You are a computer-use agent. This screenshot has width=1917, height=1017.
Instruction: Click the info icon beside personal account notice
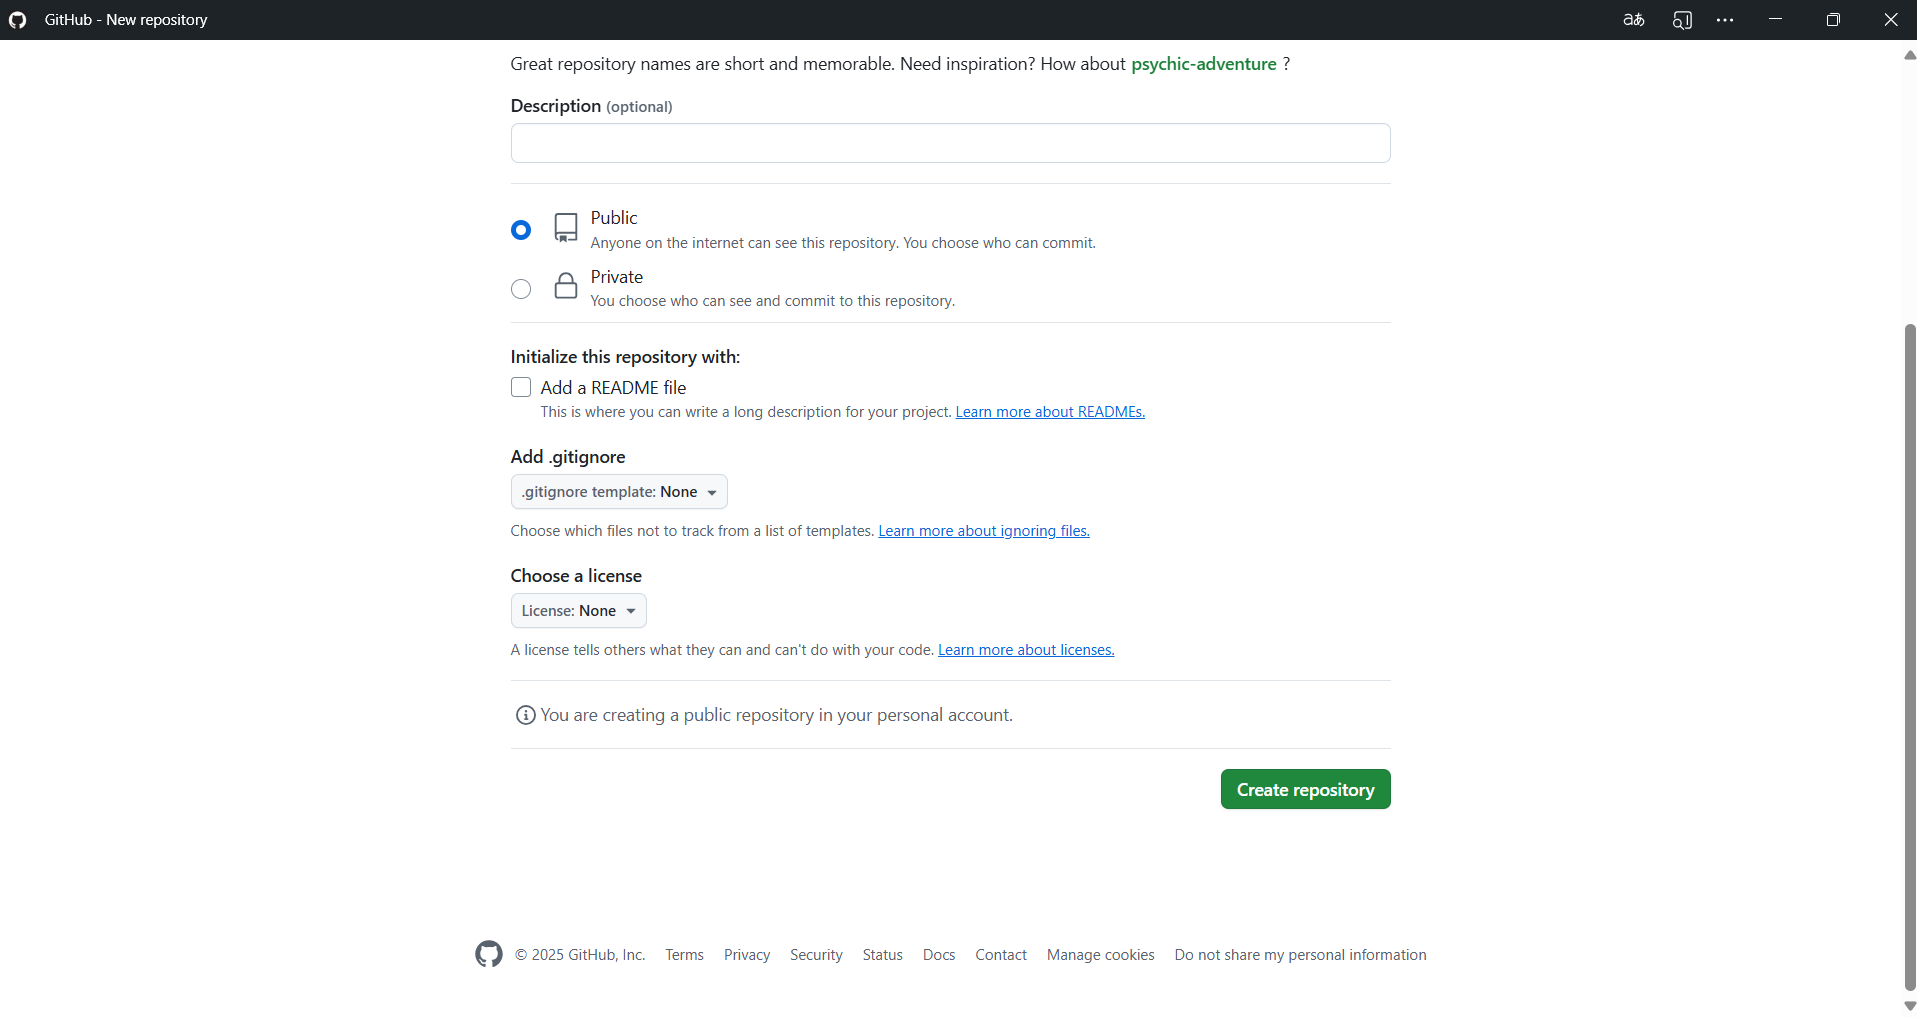525,715
